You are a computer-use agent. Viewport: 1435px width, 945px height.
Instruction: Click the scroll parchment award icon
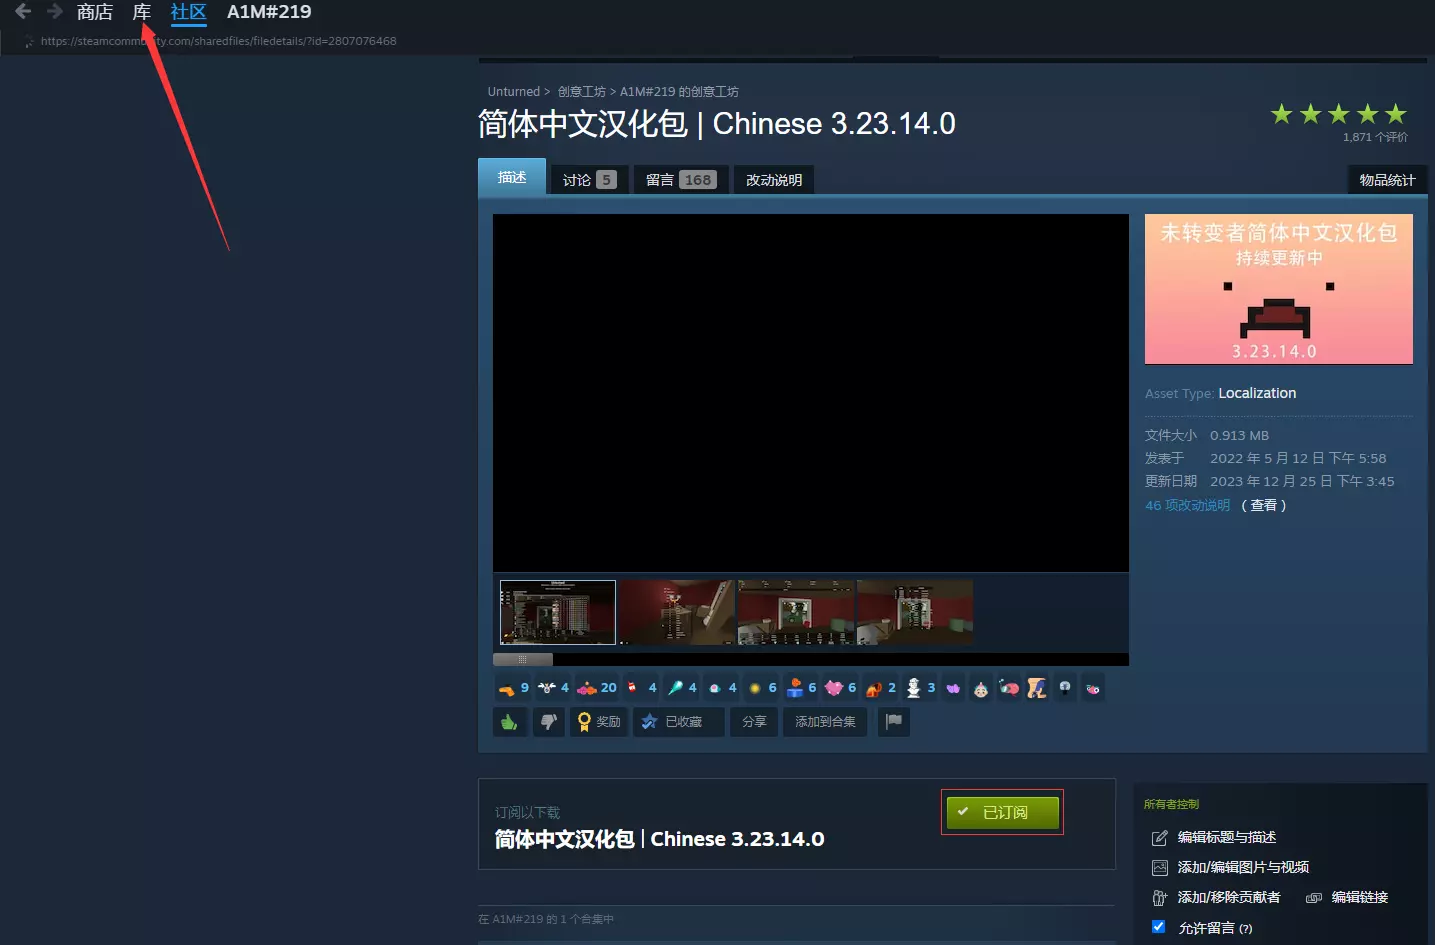click(1037, 688)
